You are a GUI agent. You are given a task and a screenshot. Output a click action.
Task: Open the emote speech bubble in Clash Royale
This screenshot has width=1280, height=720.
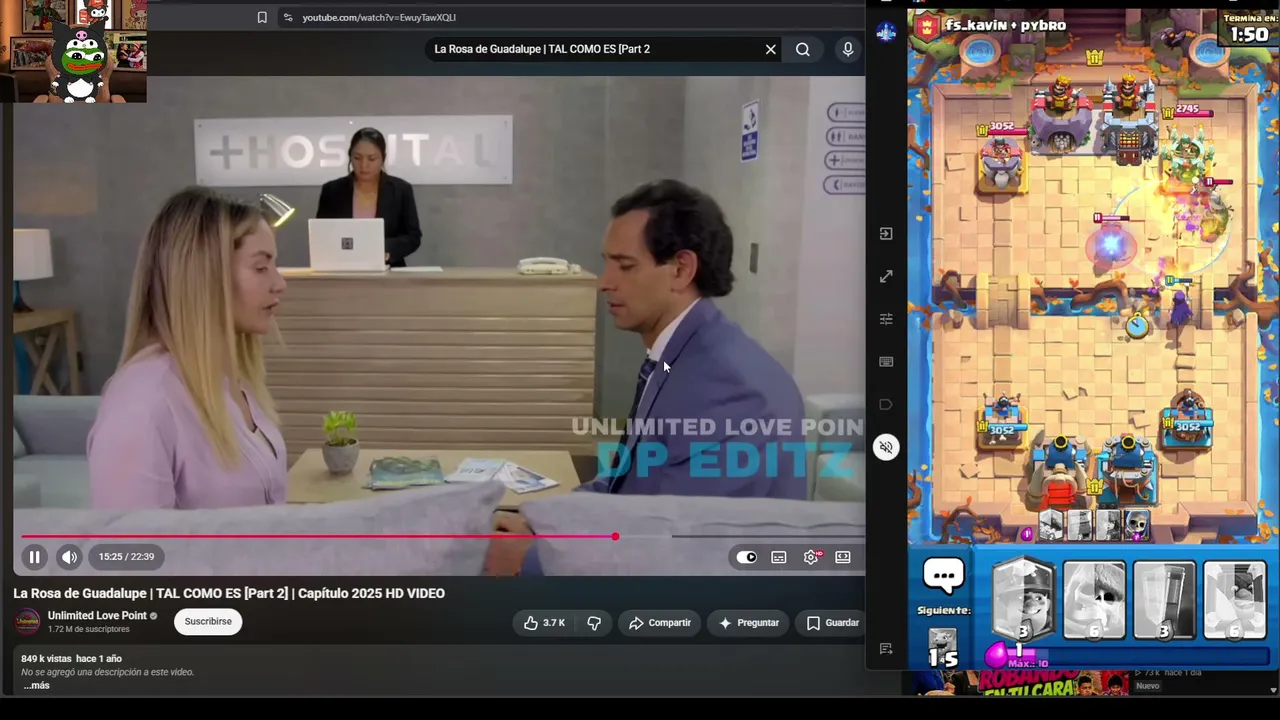point(943,576)
